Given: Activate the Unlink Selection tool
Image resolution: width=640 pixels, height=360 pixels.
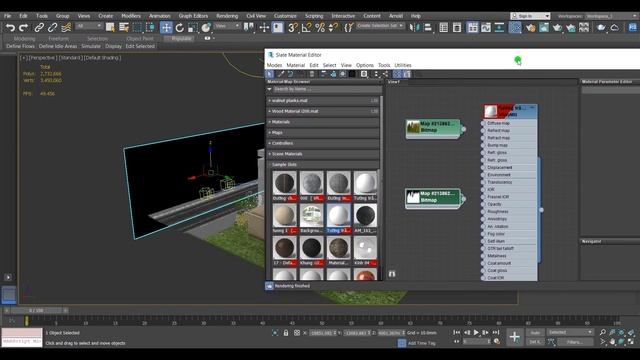Looking at the screenshot, I should 52,27.
